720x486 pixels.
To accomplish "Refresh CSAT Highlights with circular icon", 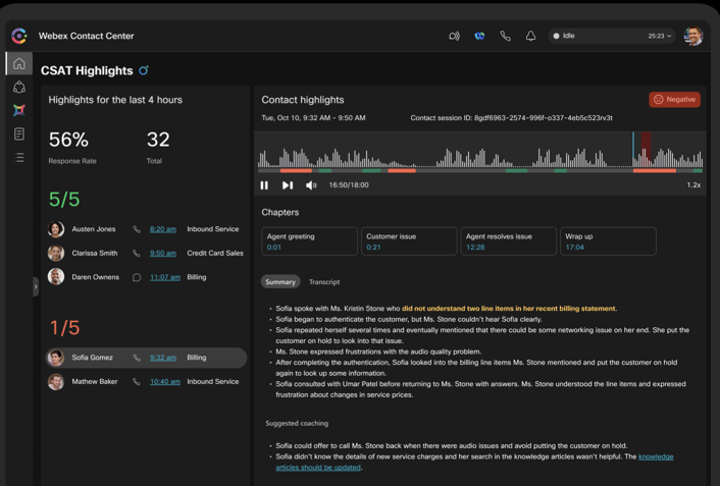I will (x=144, y=70).
